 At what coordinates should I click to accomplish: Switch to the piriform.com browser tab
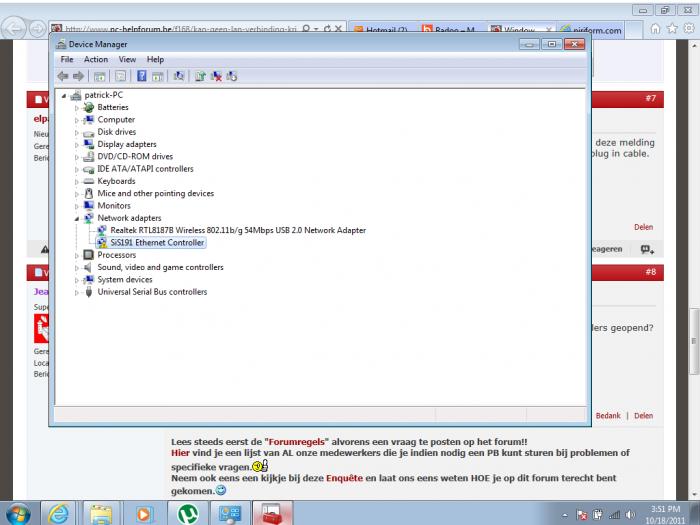pos(591,30)
